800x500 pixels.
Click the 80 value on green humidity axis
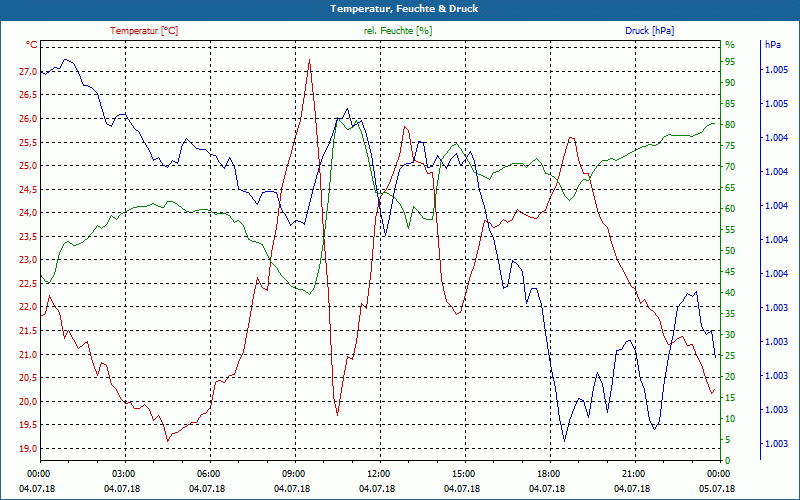(730, 125)
